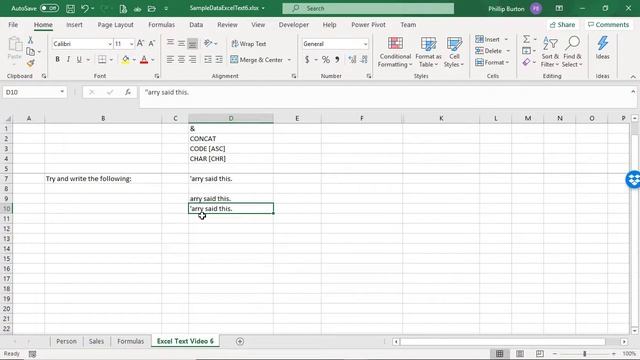
Task: Open the Borders button
Action: pyautogui.click(x=102, y=60)
